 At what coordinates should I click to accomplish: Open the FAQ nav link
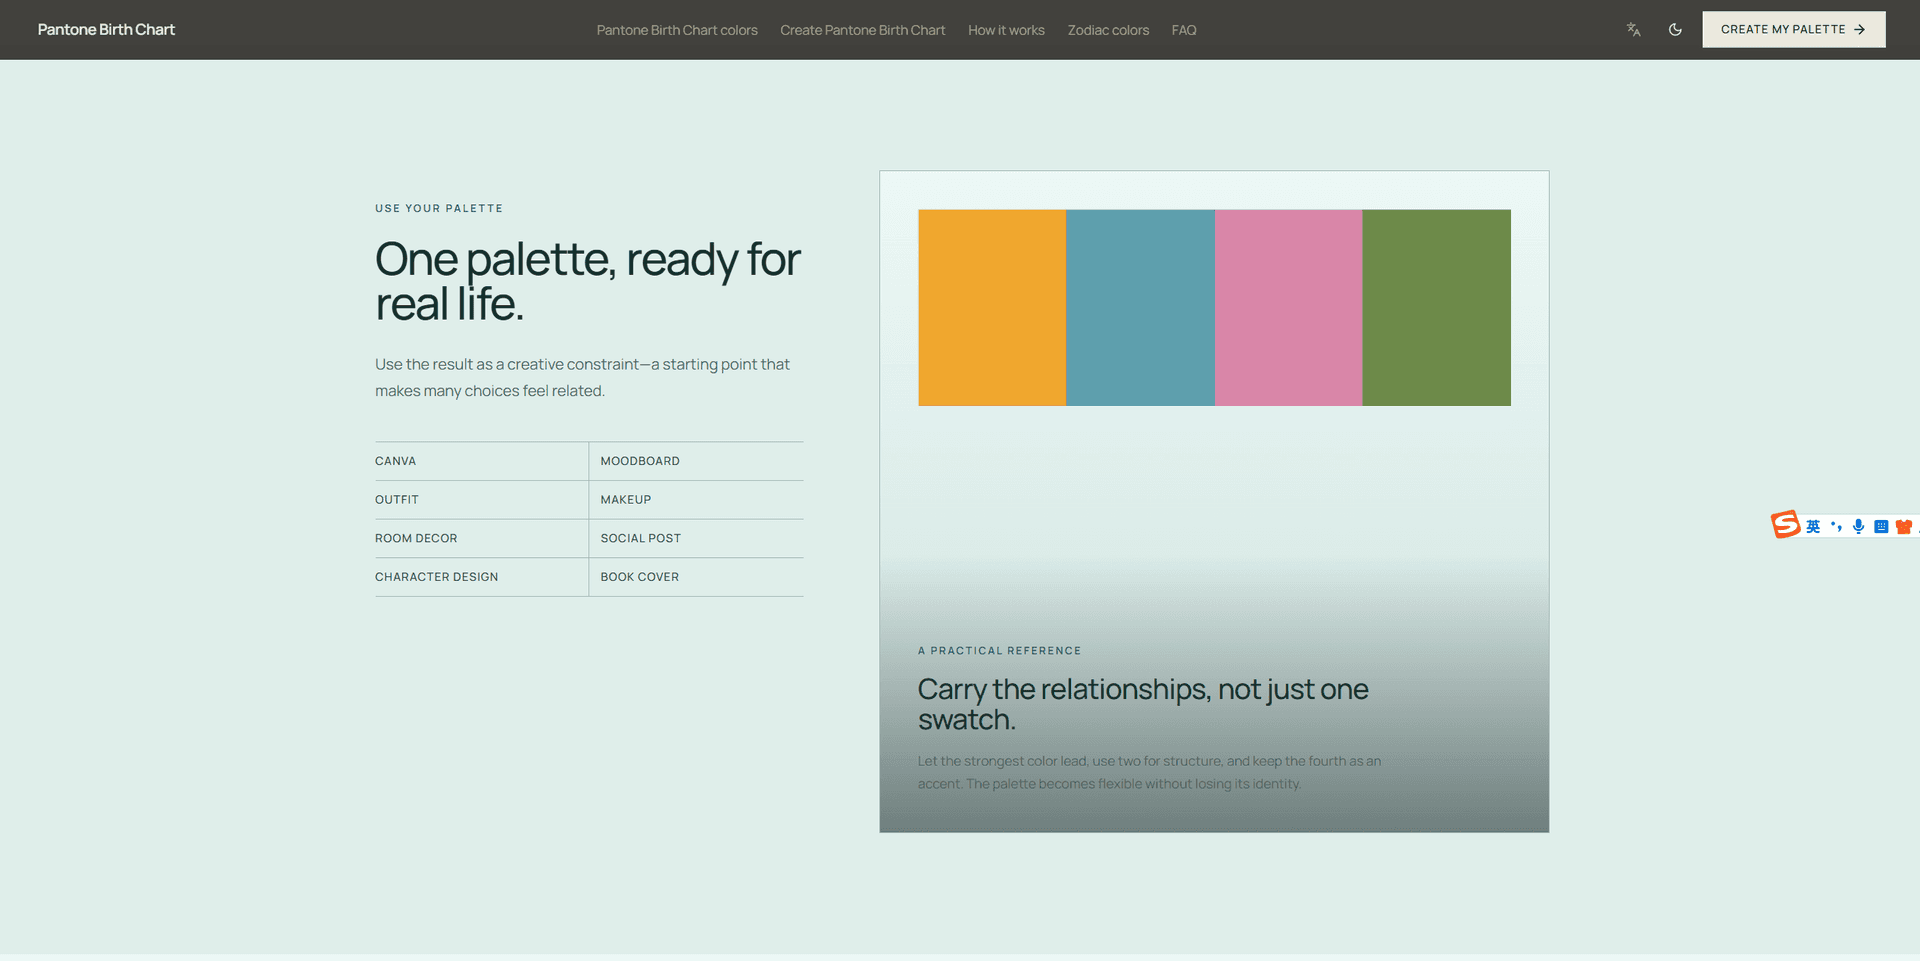click(x=1184, y=30)
